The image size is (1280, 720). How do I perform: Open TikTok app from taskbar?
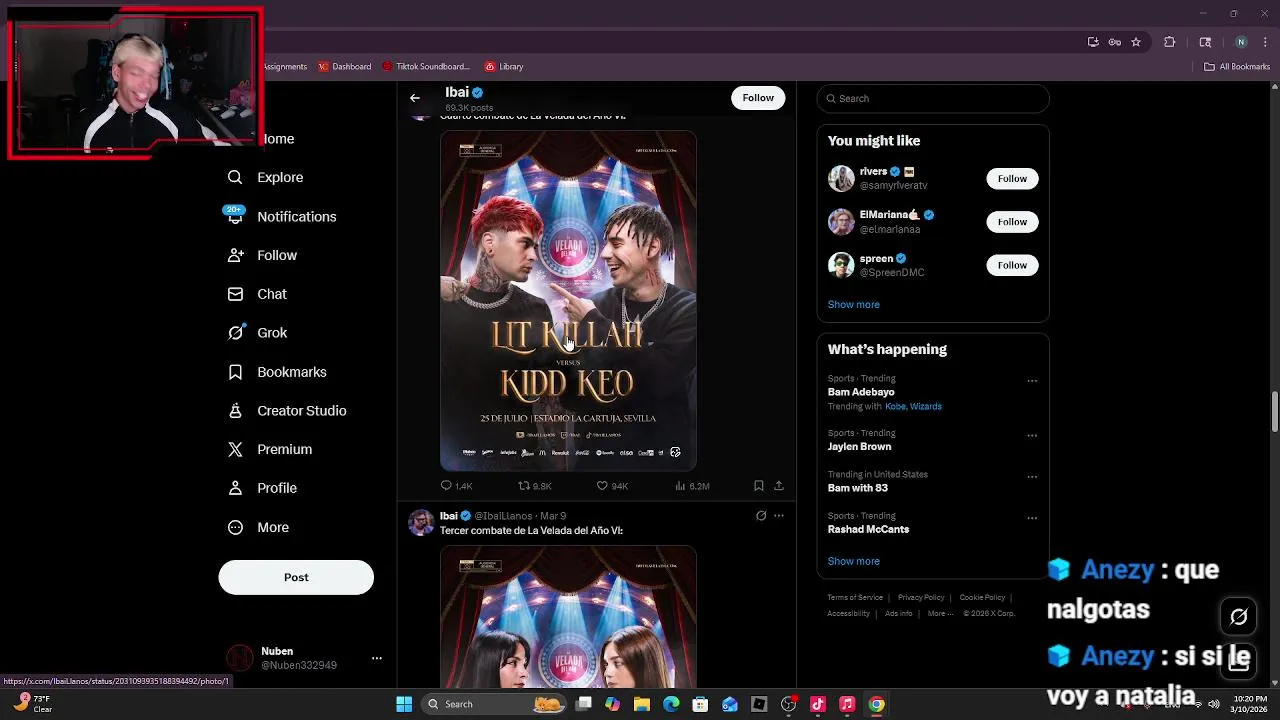point(818,704)
